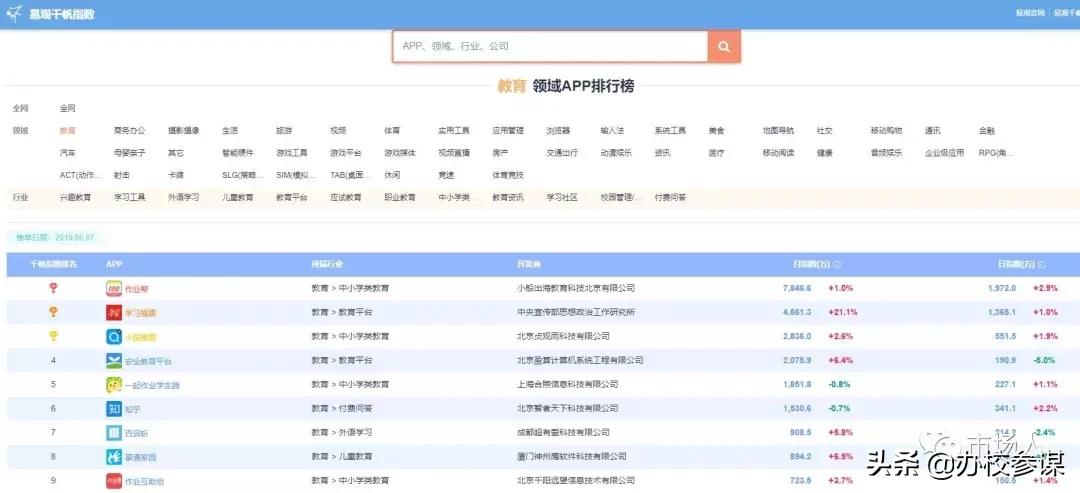Viewport: 1080px width, 493px height.
Task: Select the 教育 field filter
Action: pyautogui.click(x=68, y=130)
